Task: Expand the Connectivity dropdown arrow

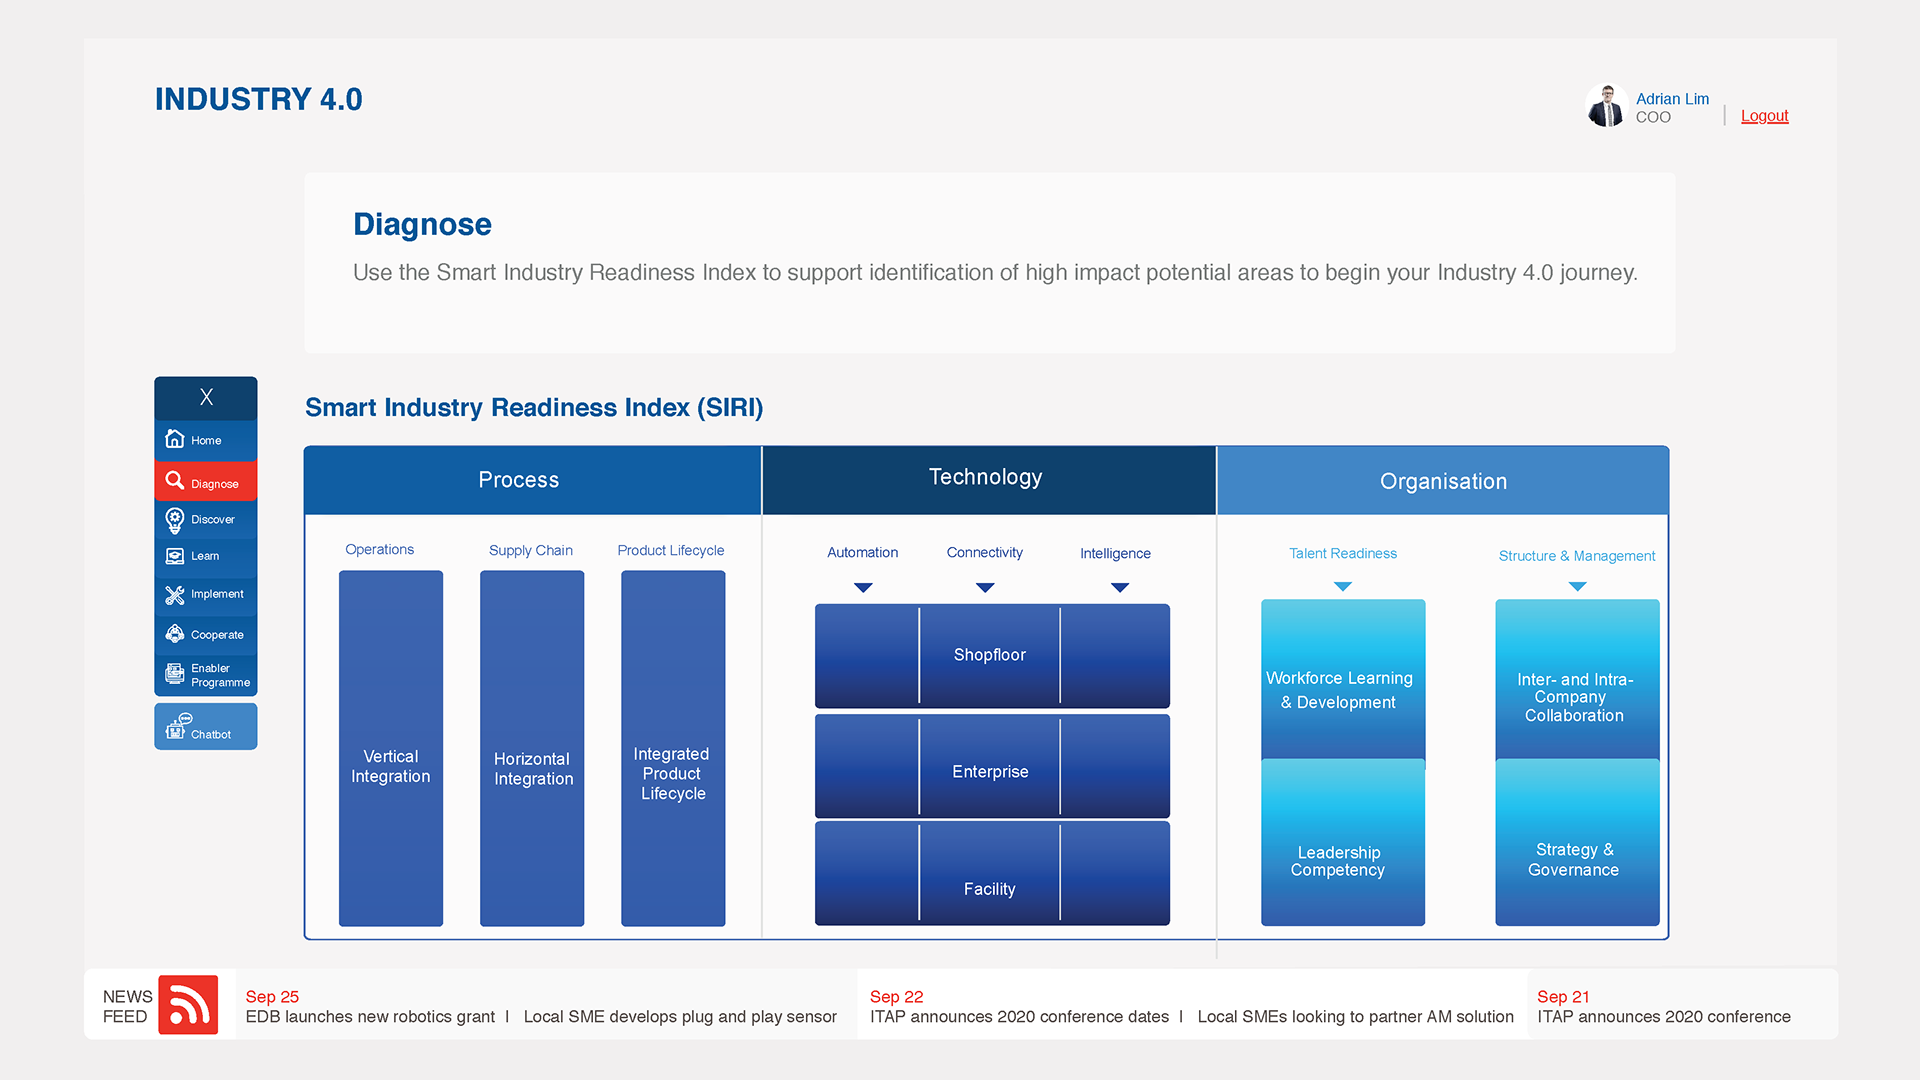Action: (x=985, y=588)
